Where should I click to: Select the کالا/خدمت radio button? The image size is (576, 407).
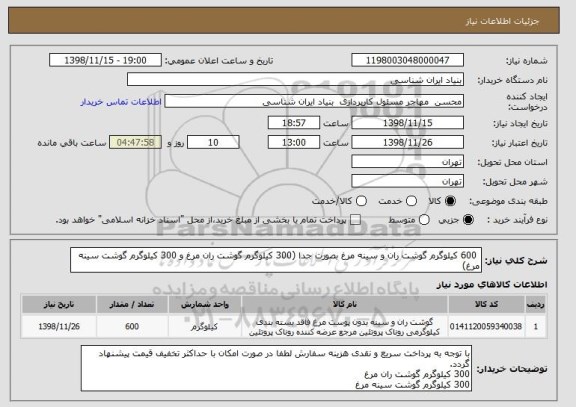pyautogui.click(x=361, y=201)
